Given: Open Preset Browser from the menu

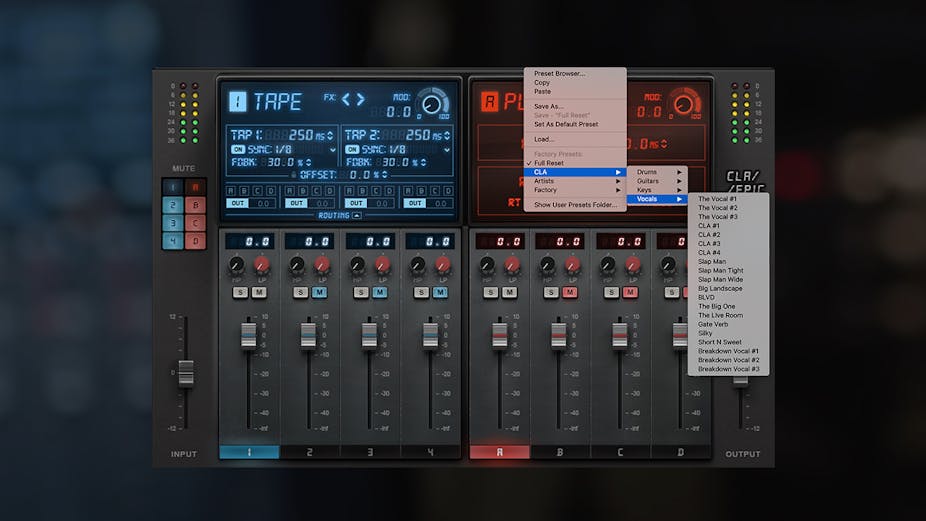Looking at the screenshot, I should click(559, 73).
